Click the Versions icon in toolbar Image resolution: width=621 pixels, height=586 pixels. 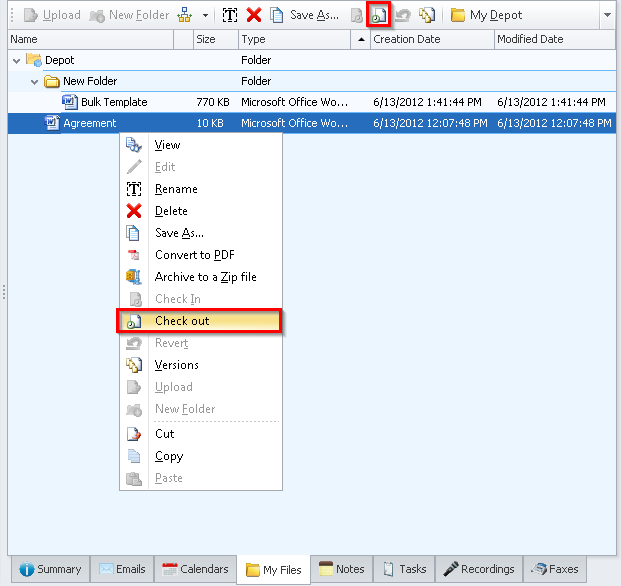[x=427, y=15]
